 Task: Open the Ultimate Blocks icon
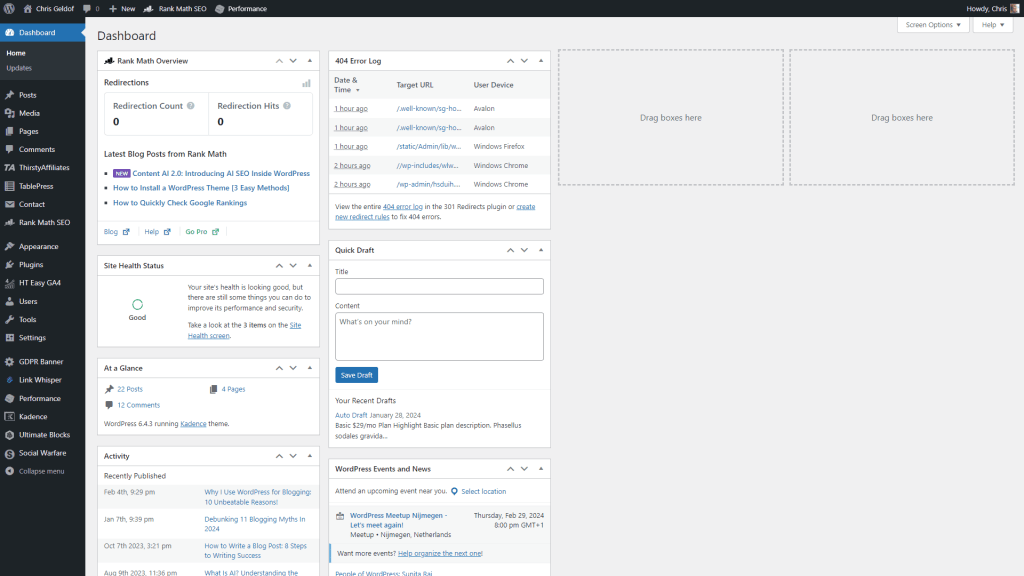tap(10, 434)
